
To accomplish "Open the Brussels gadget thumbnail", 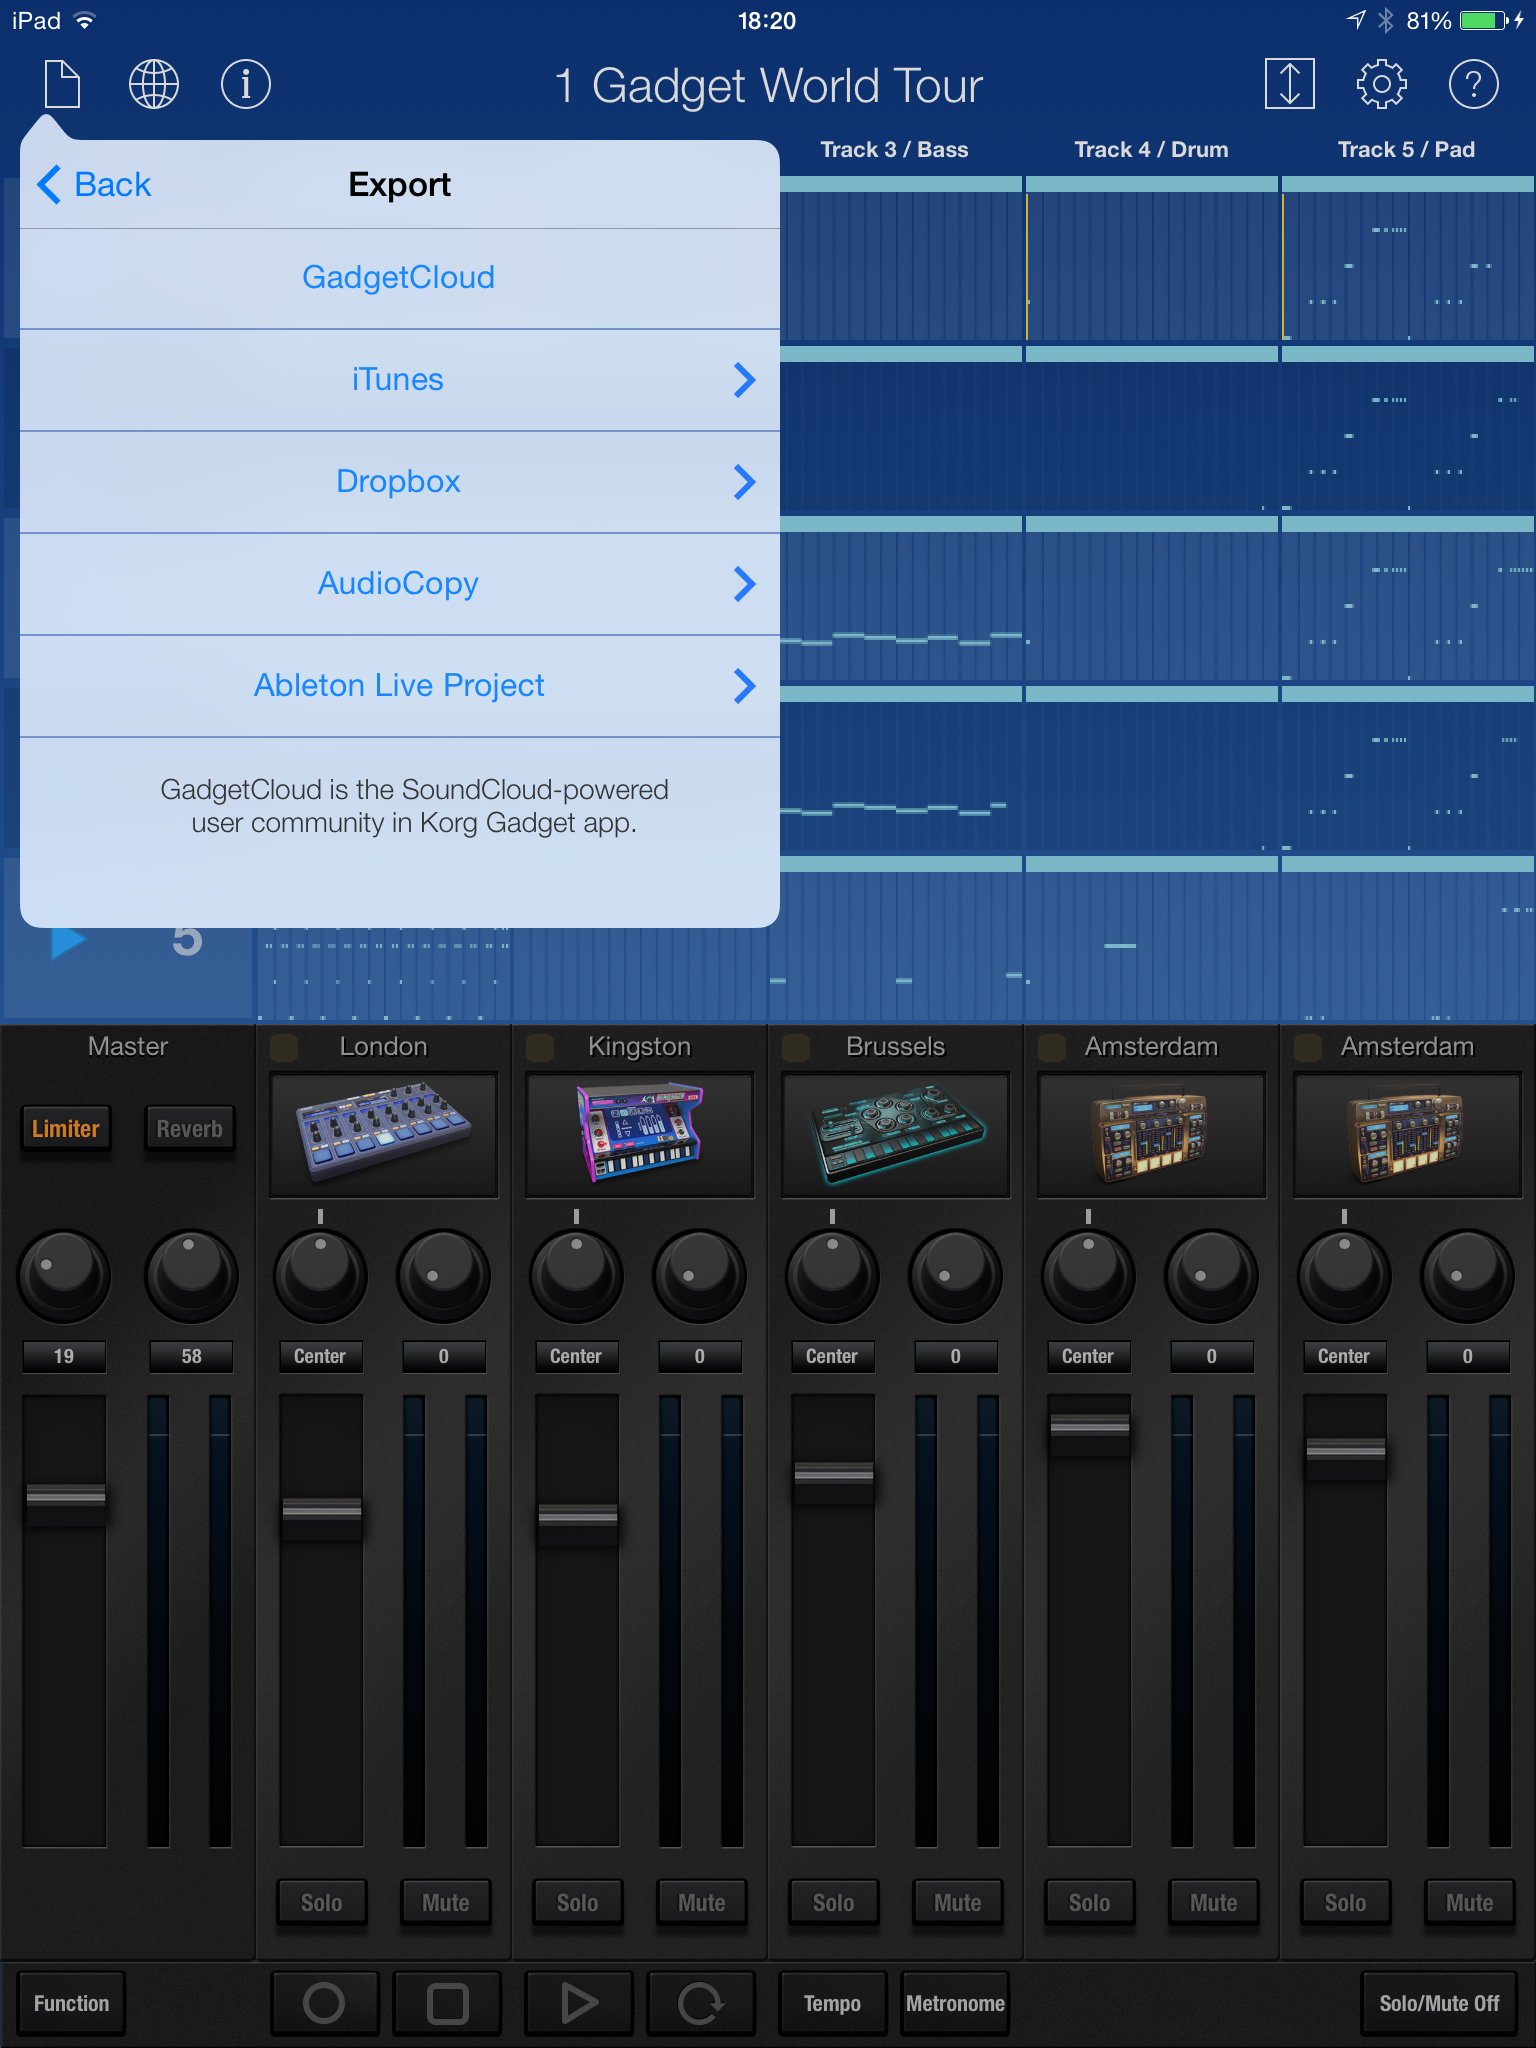I will point(896,1135).
